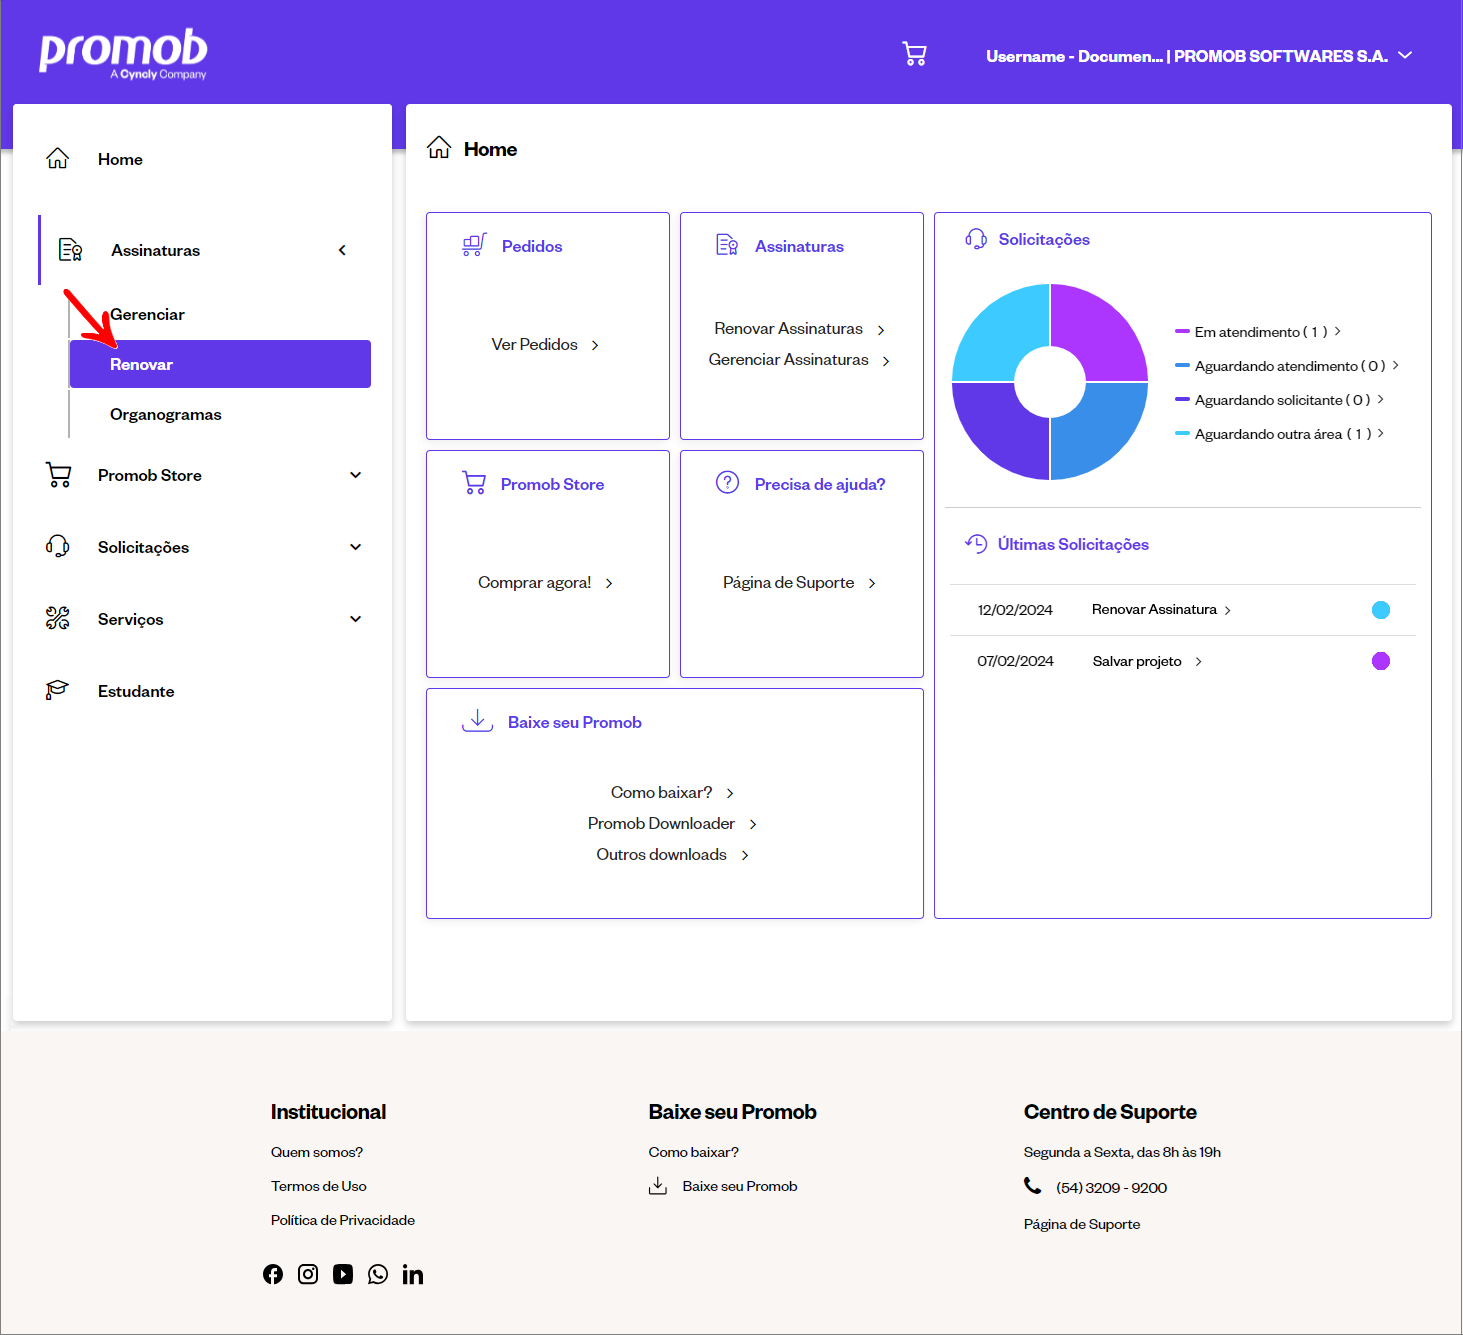Viewport: 1463px width, 1335px height.
Task: Open the Salvar projeto request from 07/02/2024
Action: pyautogui.click(x=1147, y=661)
